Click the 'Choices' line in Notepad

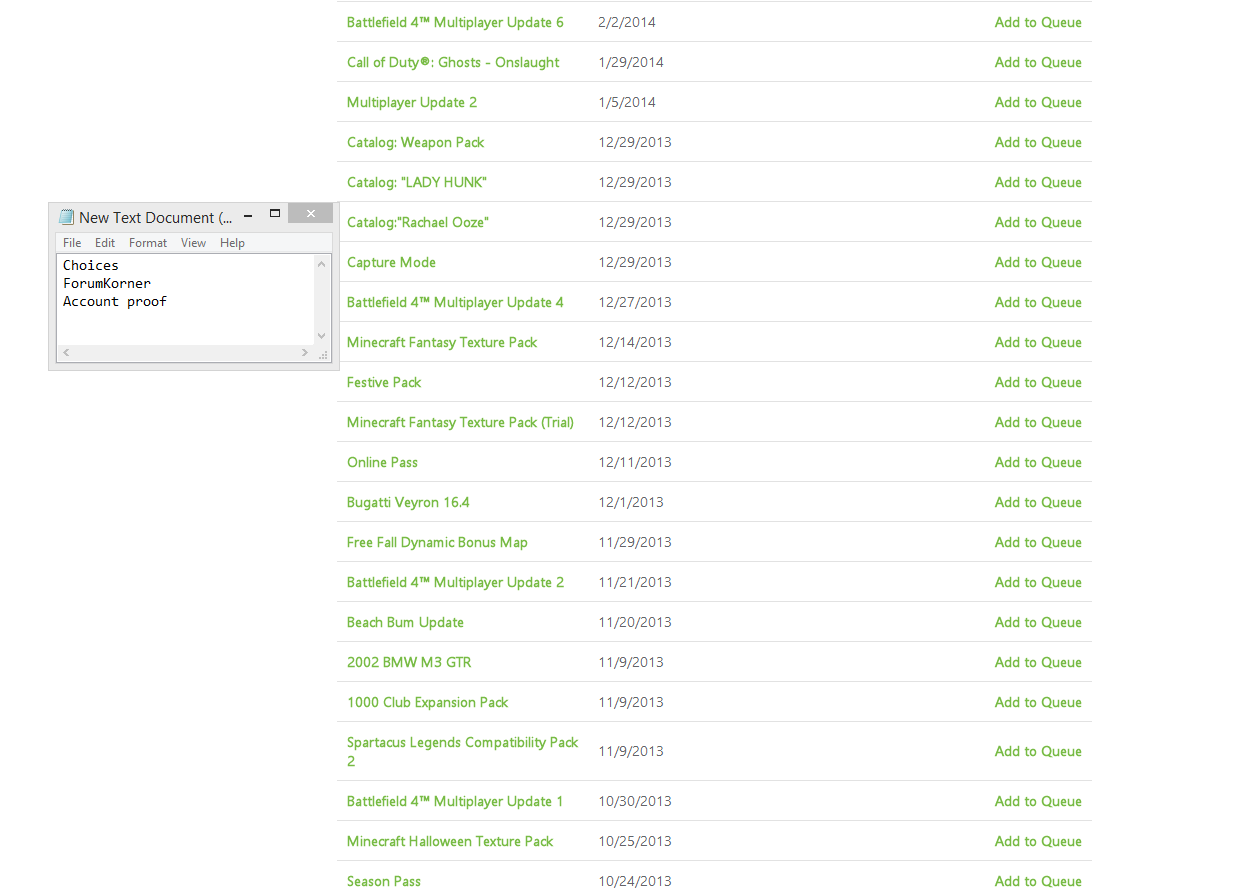coord(91,265)
